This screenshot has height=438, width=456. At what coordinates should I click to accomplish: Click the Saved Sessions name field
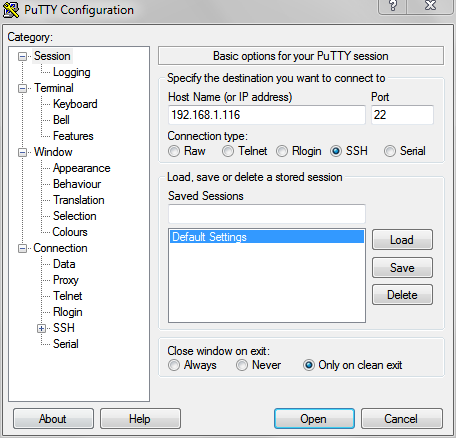point(267,214)
